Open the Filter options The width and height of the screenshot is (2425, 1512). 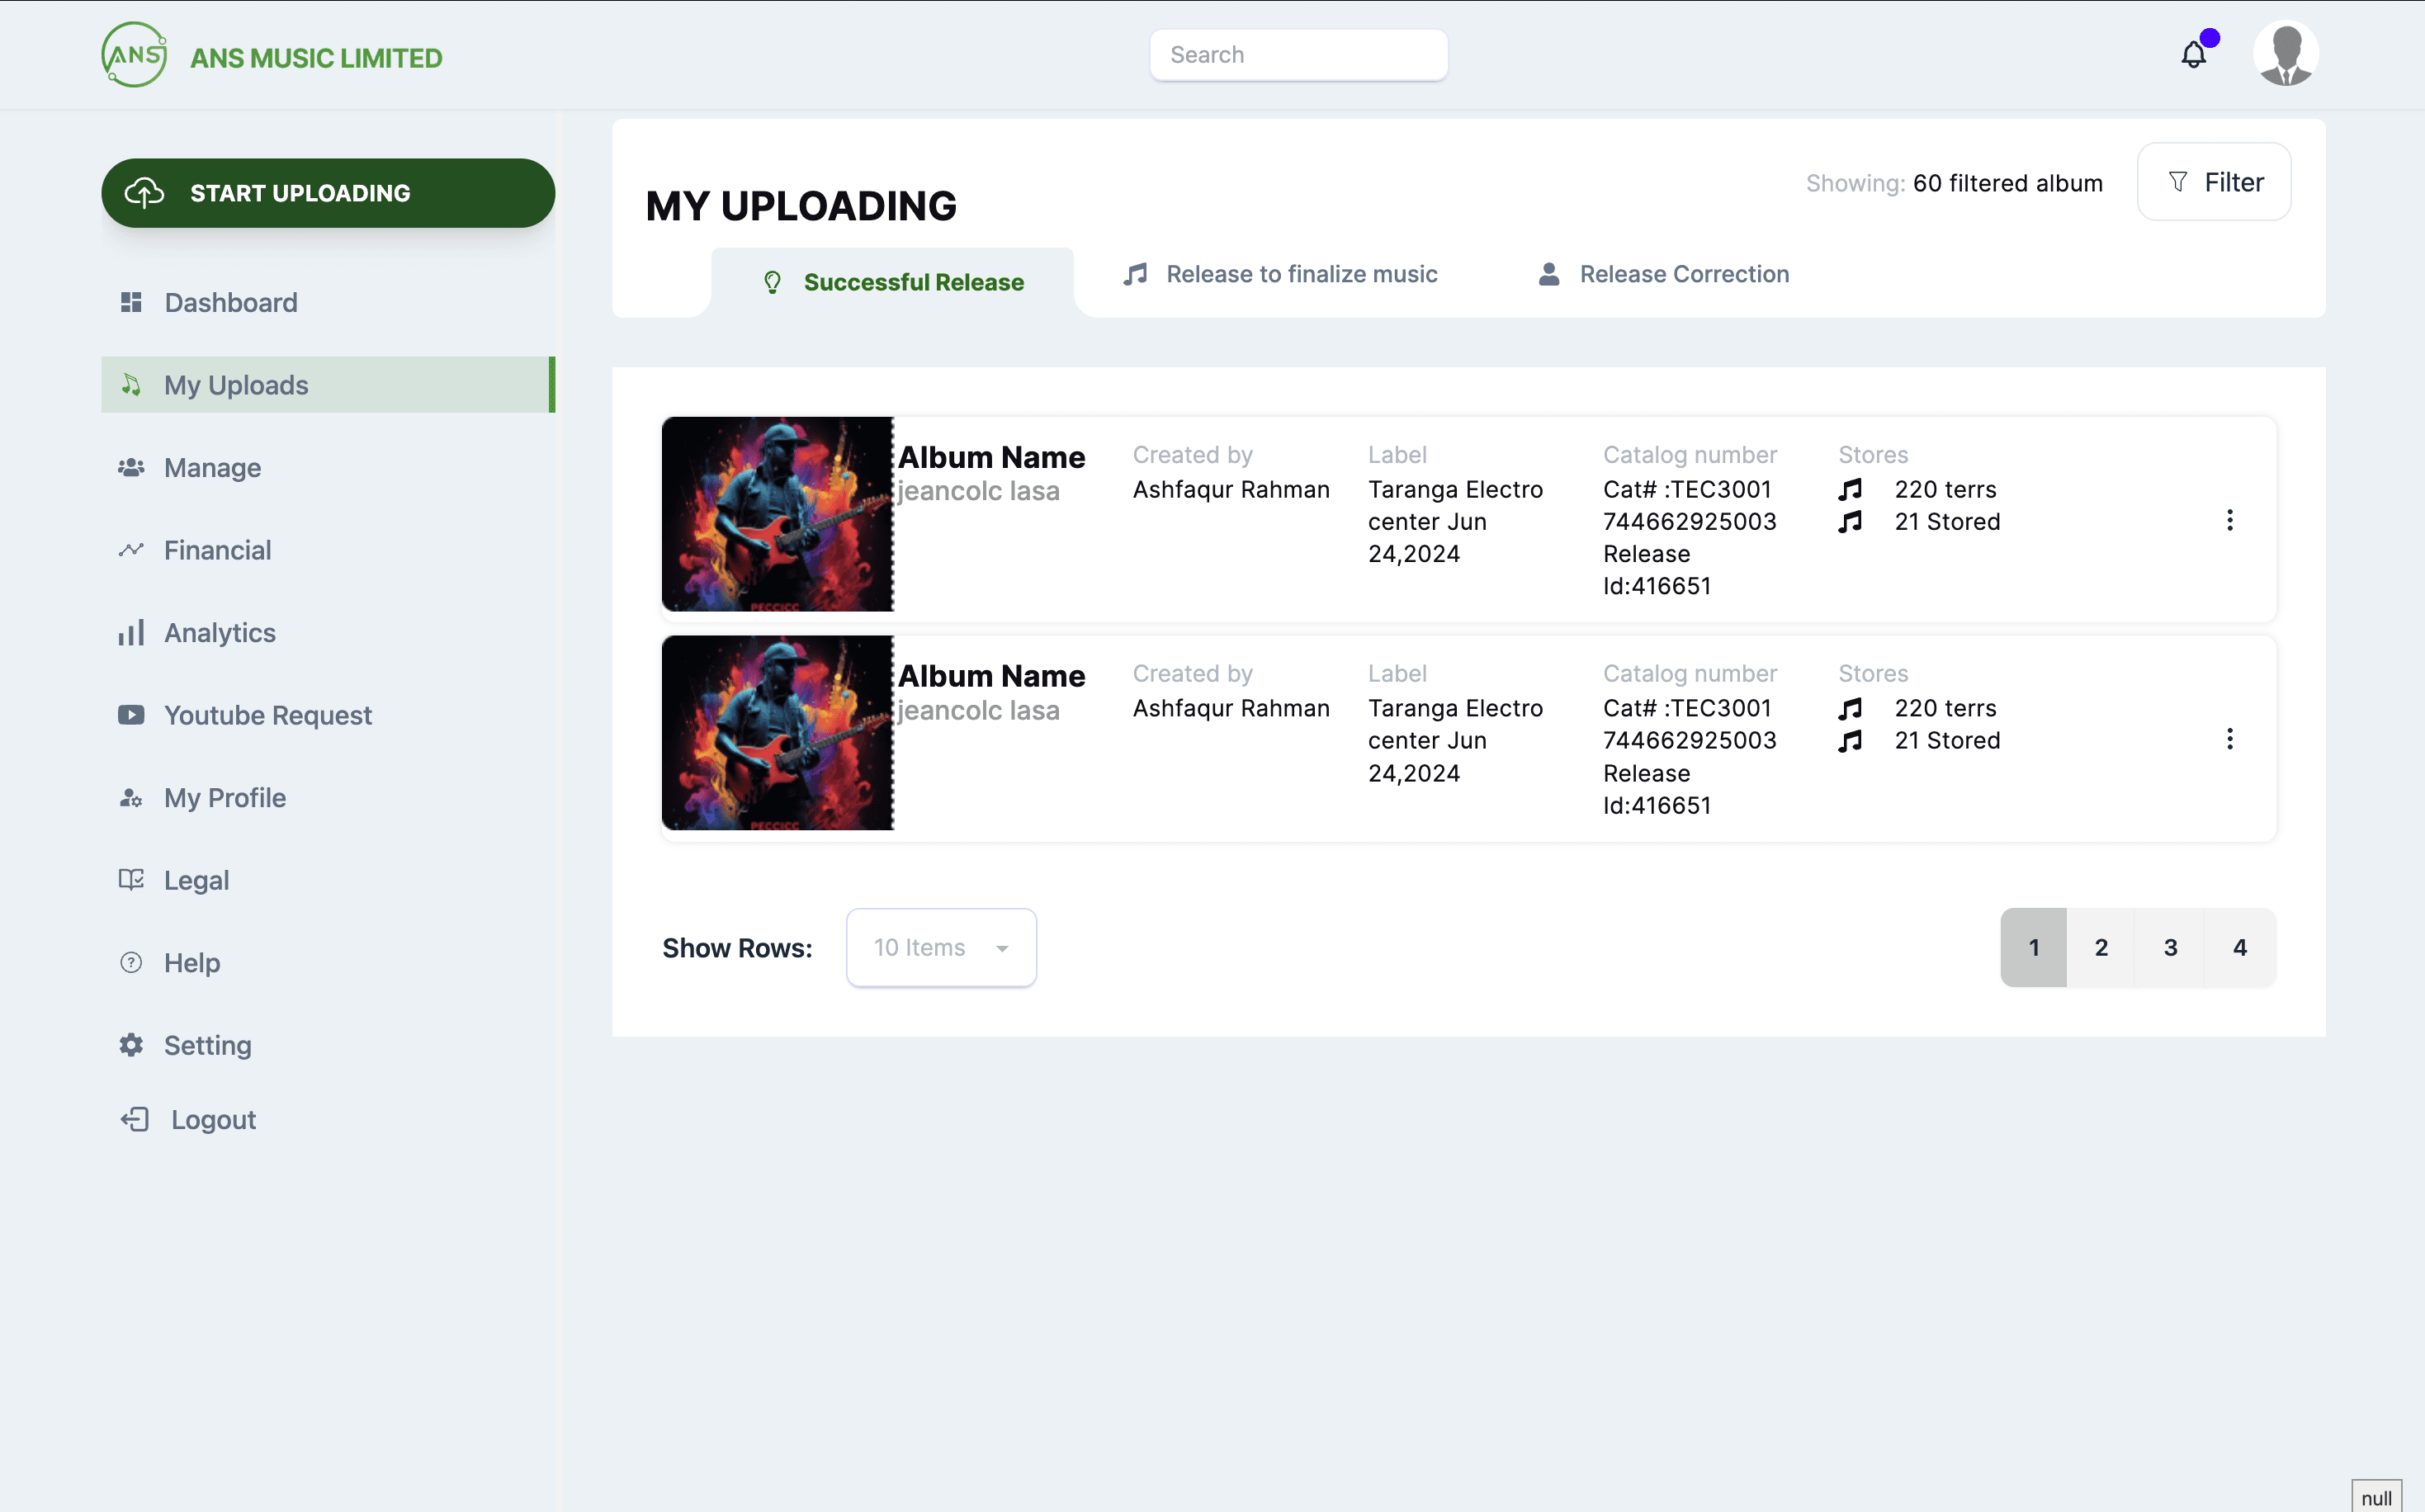[x=2214, y=182]
